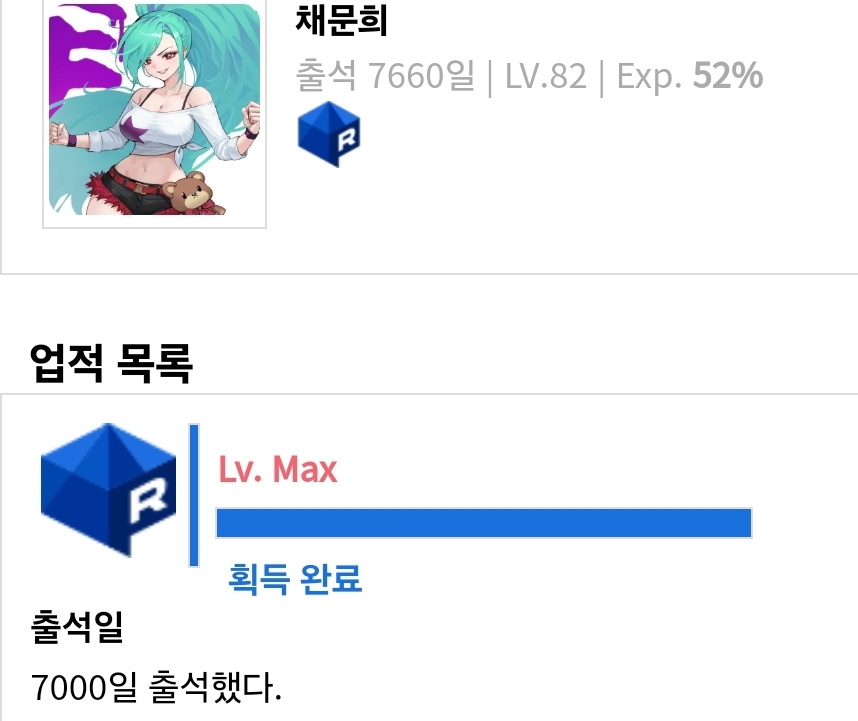Click the Exp. 52% indicator
The height and width of the screenshot is (721, 858).
point(690,75)
